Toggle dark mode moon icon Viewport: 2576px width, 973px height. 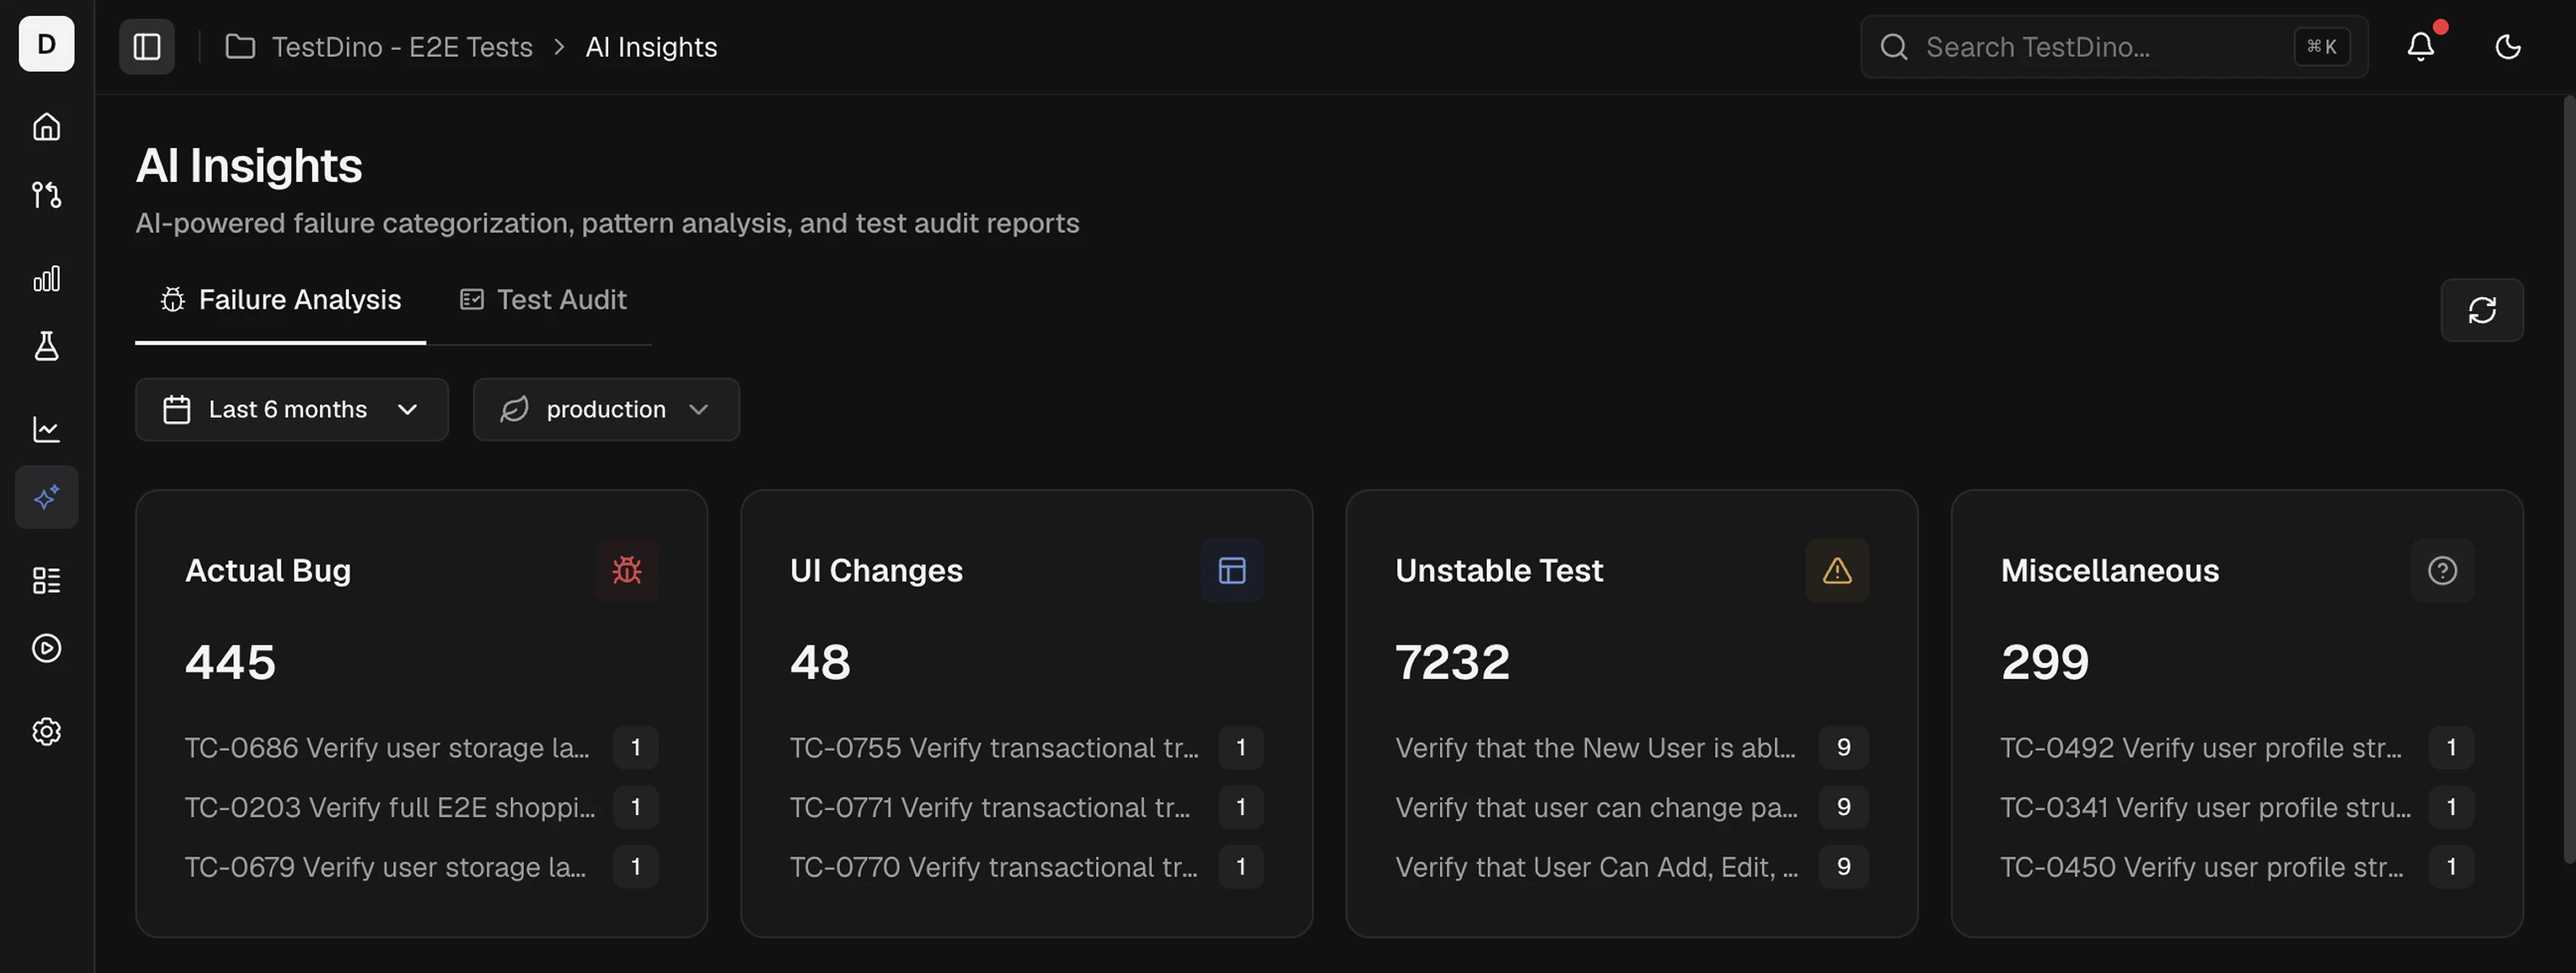click(x=2507, y=46)
